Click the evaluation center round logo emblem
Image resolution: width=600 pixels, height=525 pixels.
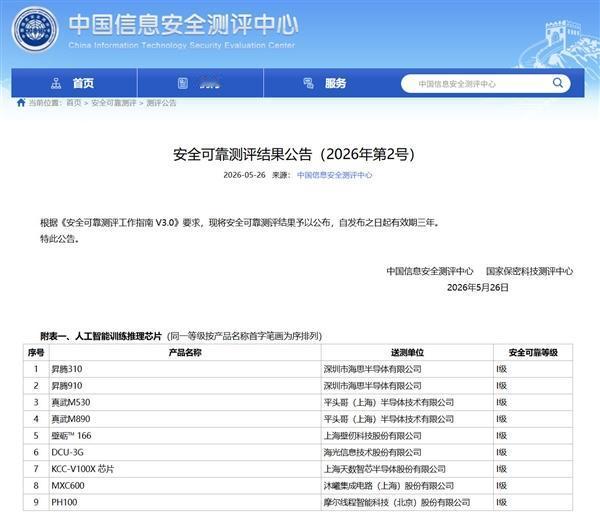point(35,29)
